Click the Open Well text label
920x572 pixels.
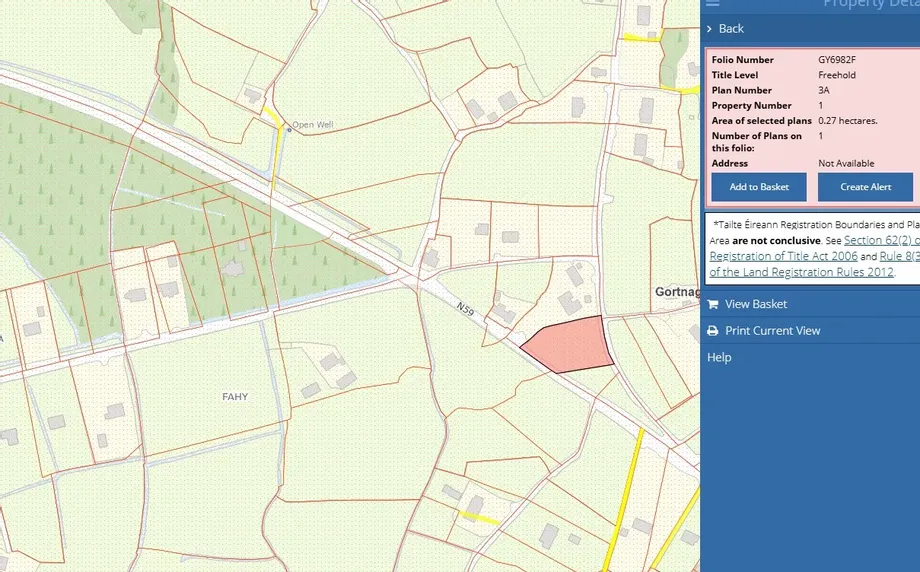[x=313, y=124]
